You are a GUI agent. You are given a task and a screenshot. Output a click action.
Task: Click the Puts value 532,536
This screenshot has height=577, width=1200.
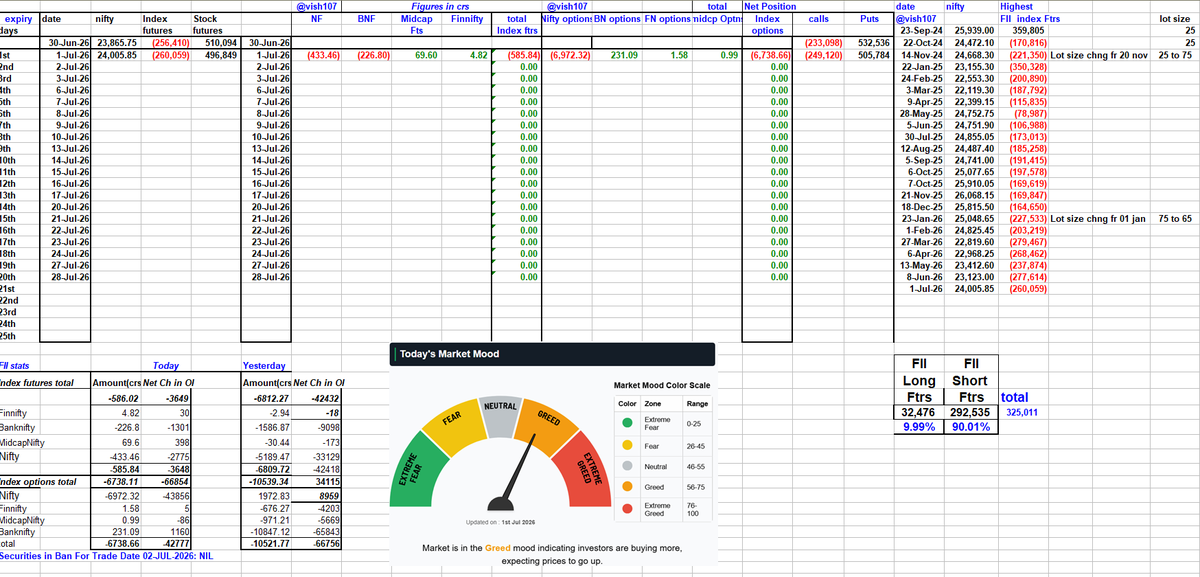pyautogui.click(x=872, y=43)
